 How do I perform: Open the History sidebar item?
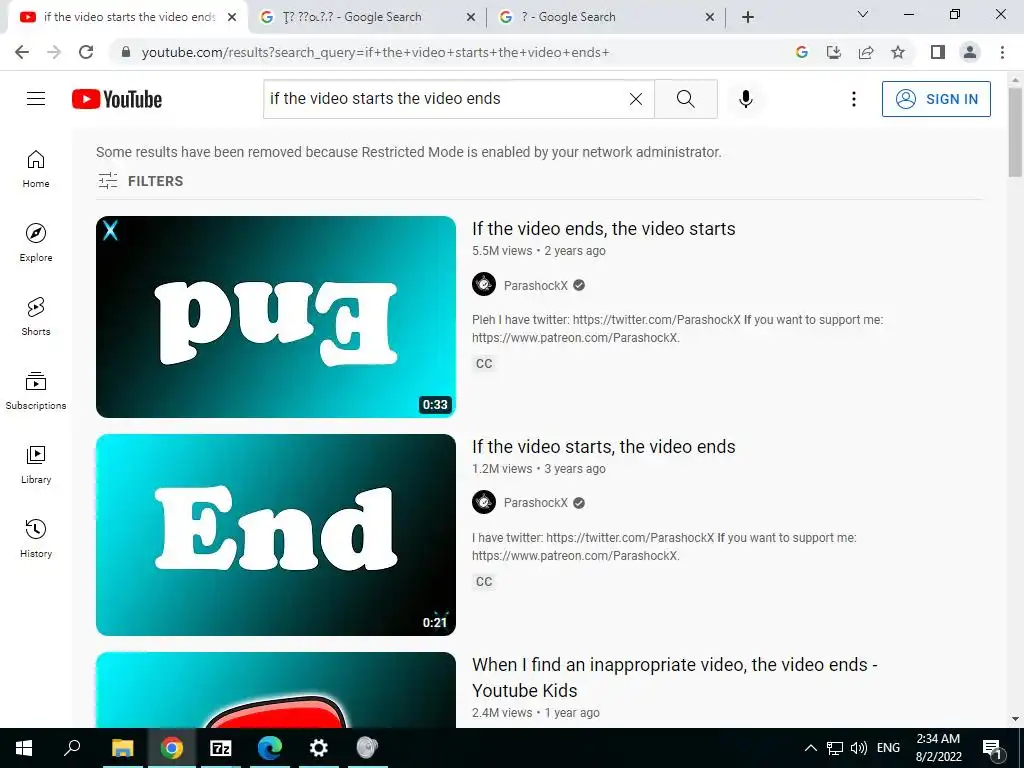pos(36,537)
